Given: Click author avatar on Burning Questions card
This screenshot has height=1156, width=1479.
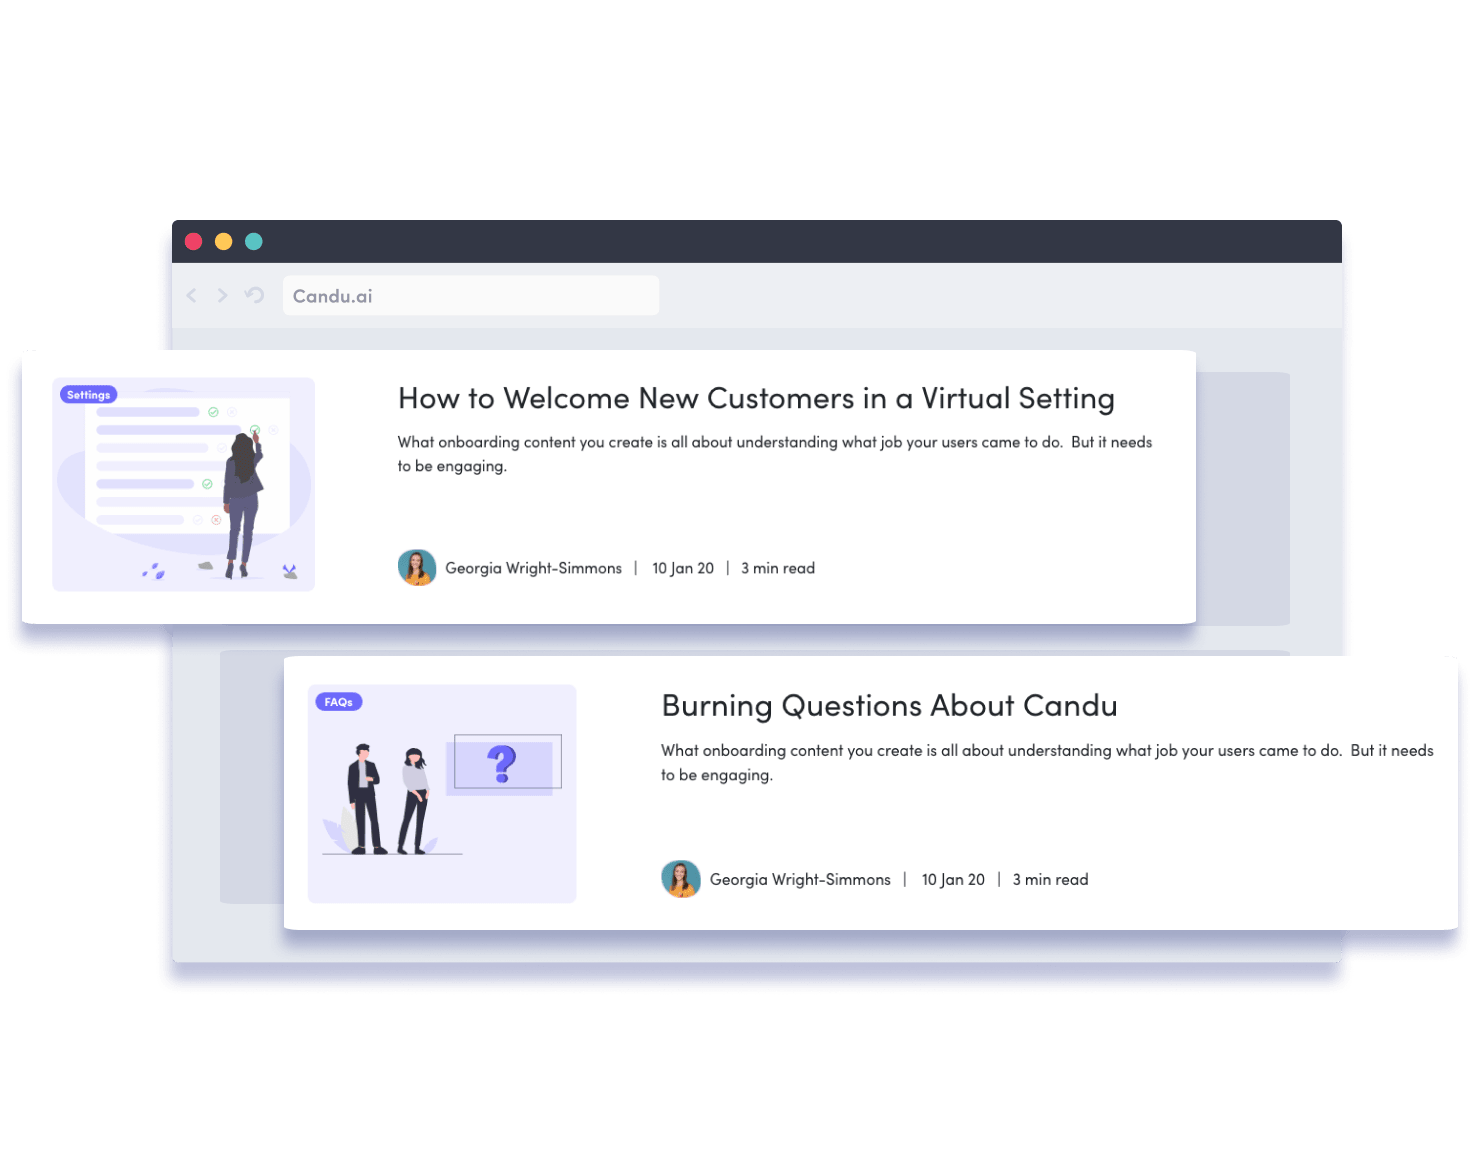Looking at the screenshot, I should [681, 879].
